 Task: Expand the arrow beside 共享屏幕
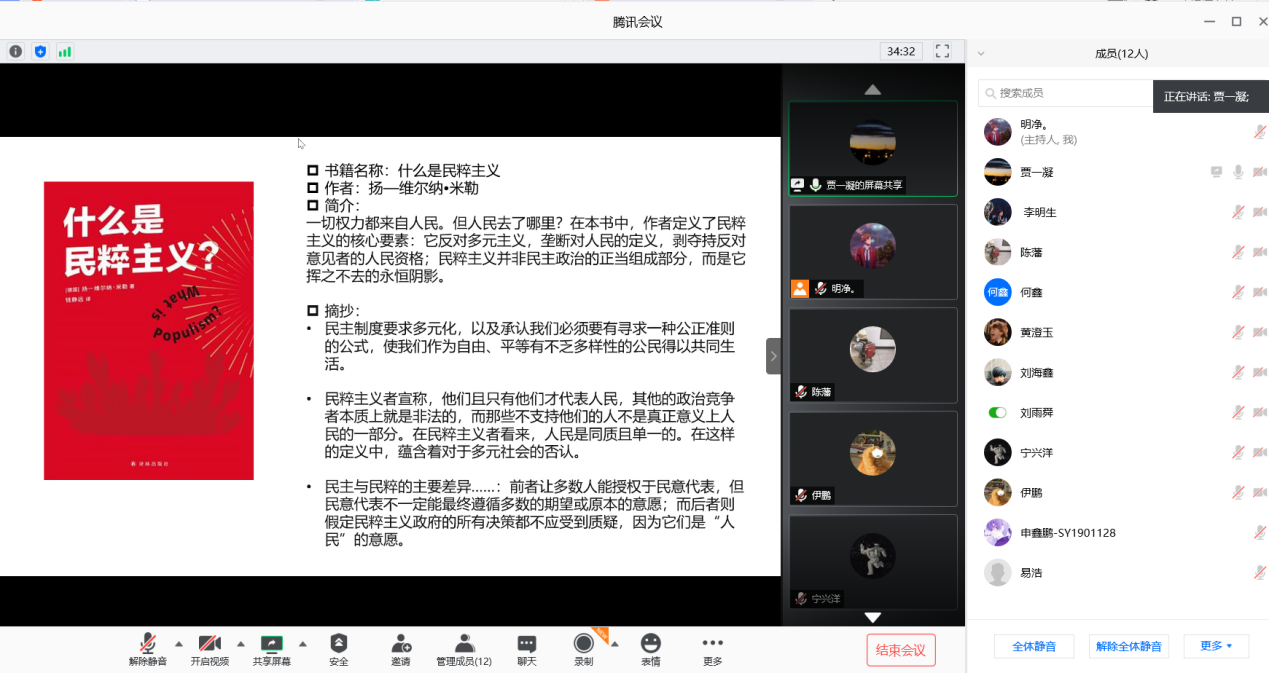pos(303,643)
